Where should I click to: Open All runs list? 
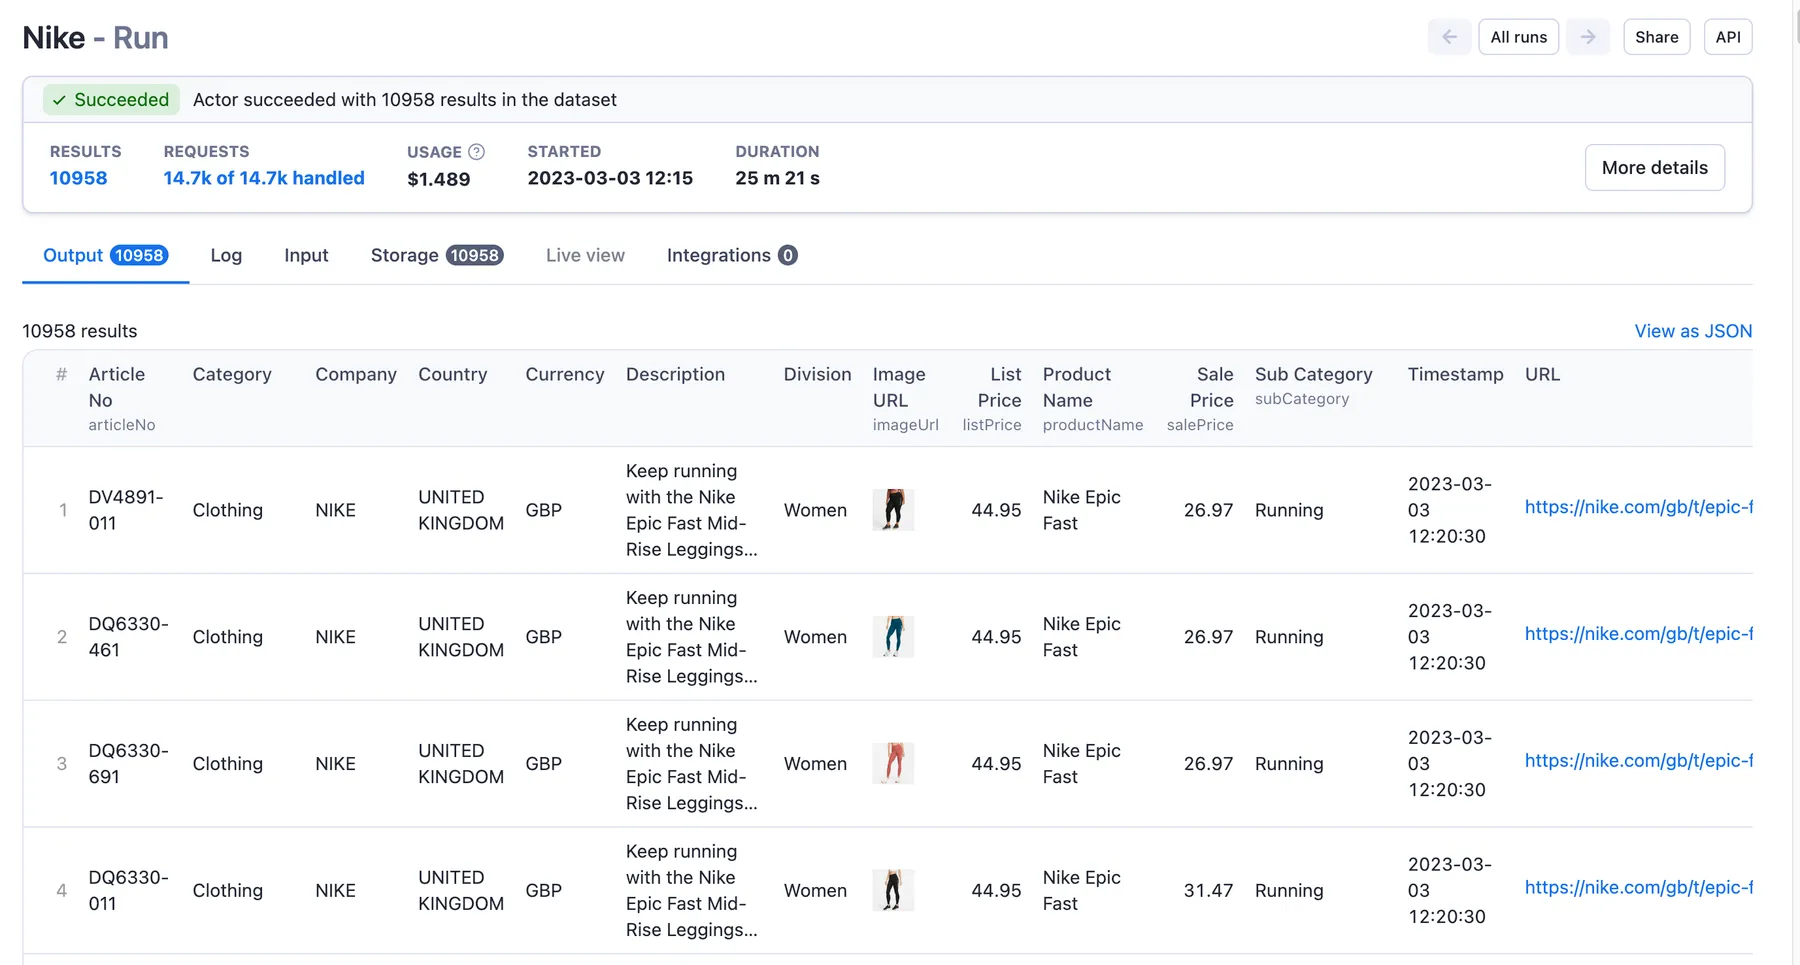click(x=1518, y=37)
